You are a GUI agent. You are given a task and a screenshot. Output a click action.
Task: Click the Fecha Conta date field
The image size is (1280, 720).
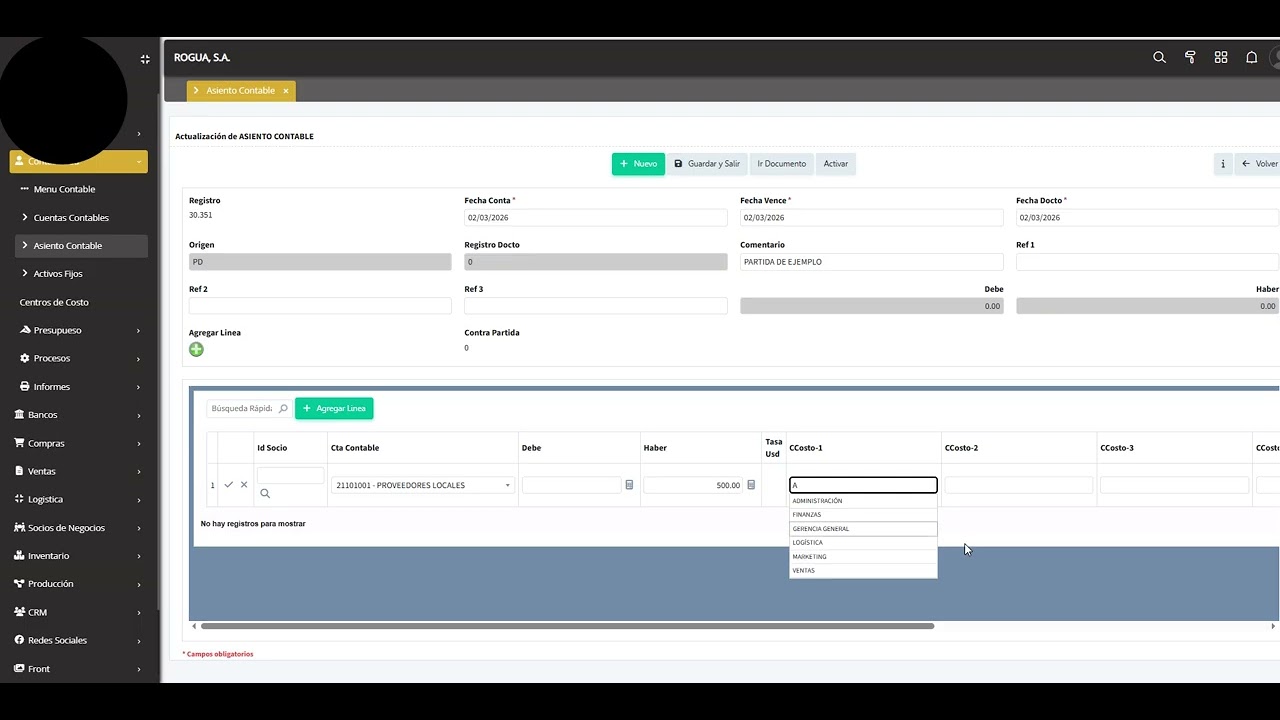tap(596, 217)
